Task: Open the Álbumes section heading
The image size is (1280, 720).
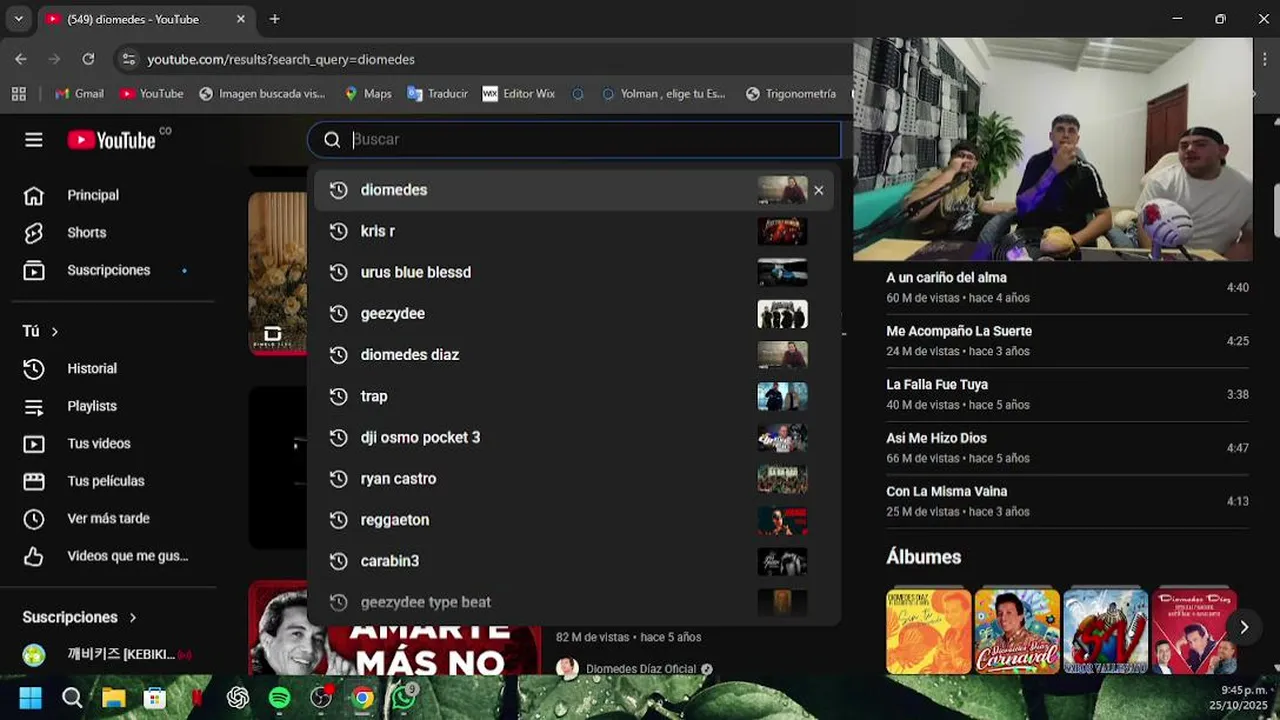Action: 923,557
